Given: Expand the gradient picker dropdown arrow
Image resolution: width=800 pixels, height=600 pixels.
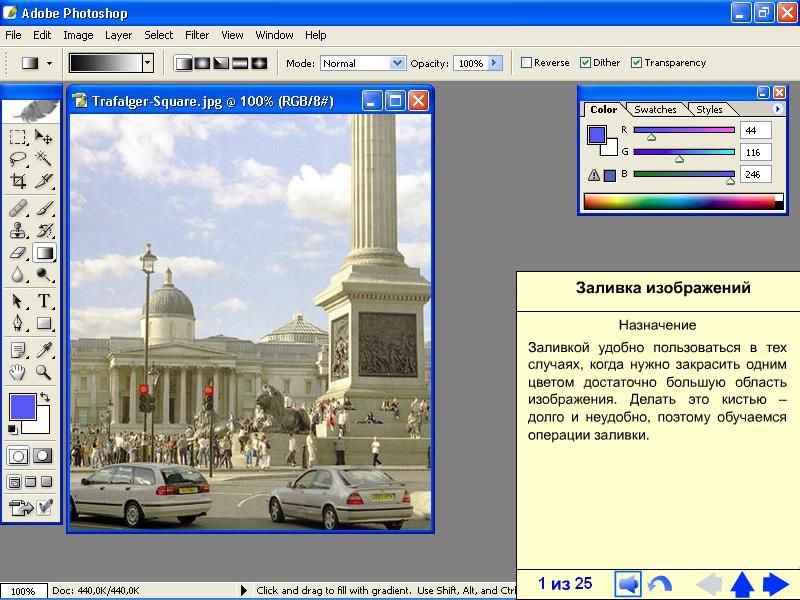Looking at the screenshot, I should tap(148, 63).
